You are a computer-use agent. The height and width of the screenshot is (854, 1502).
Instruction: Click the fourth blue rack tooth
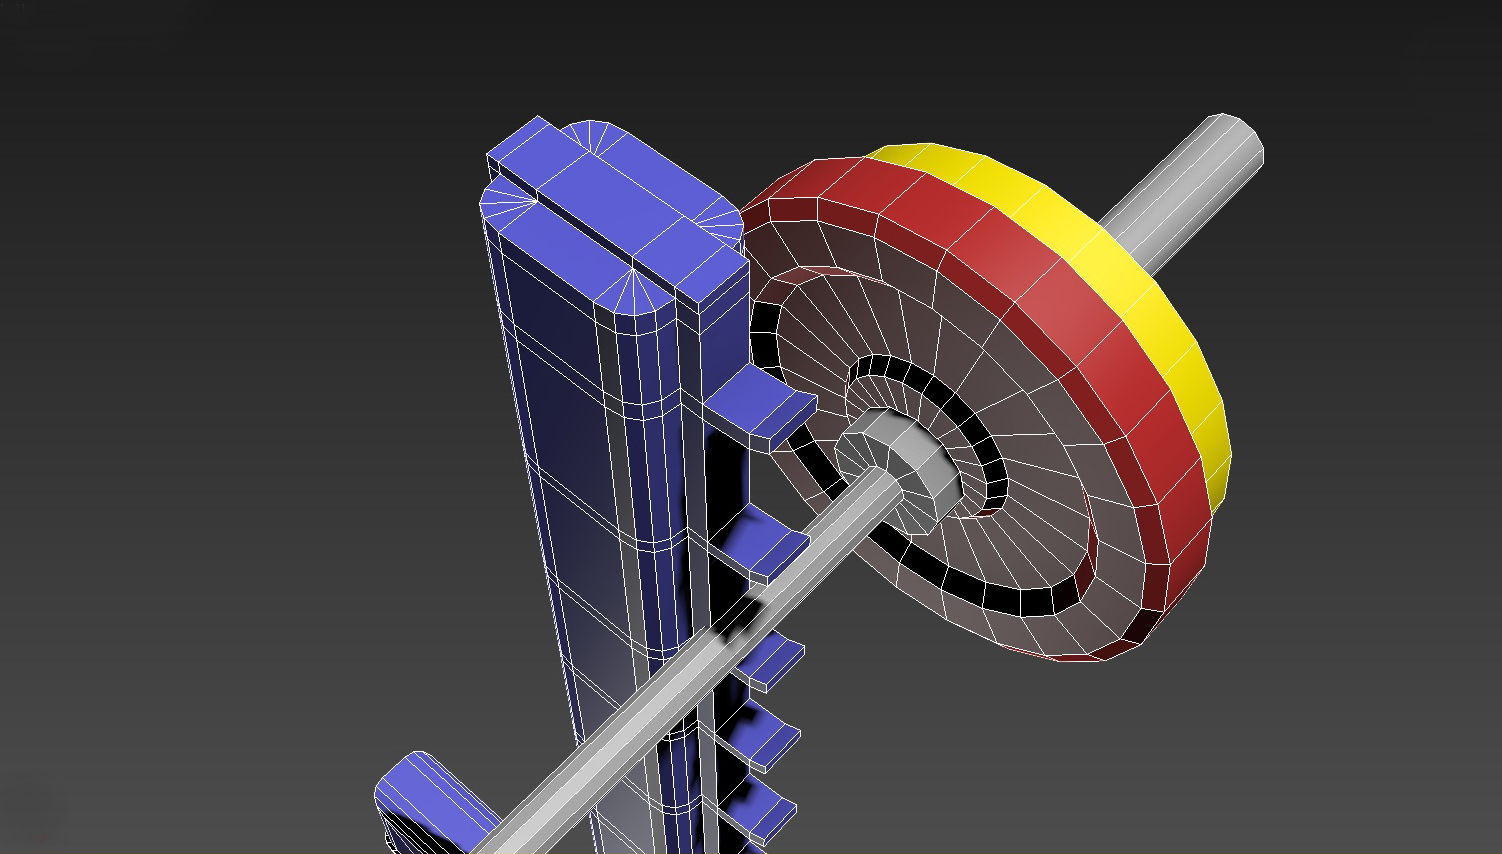(775, 738)
